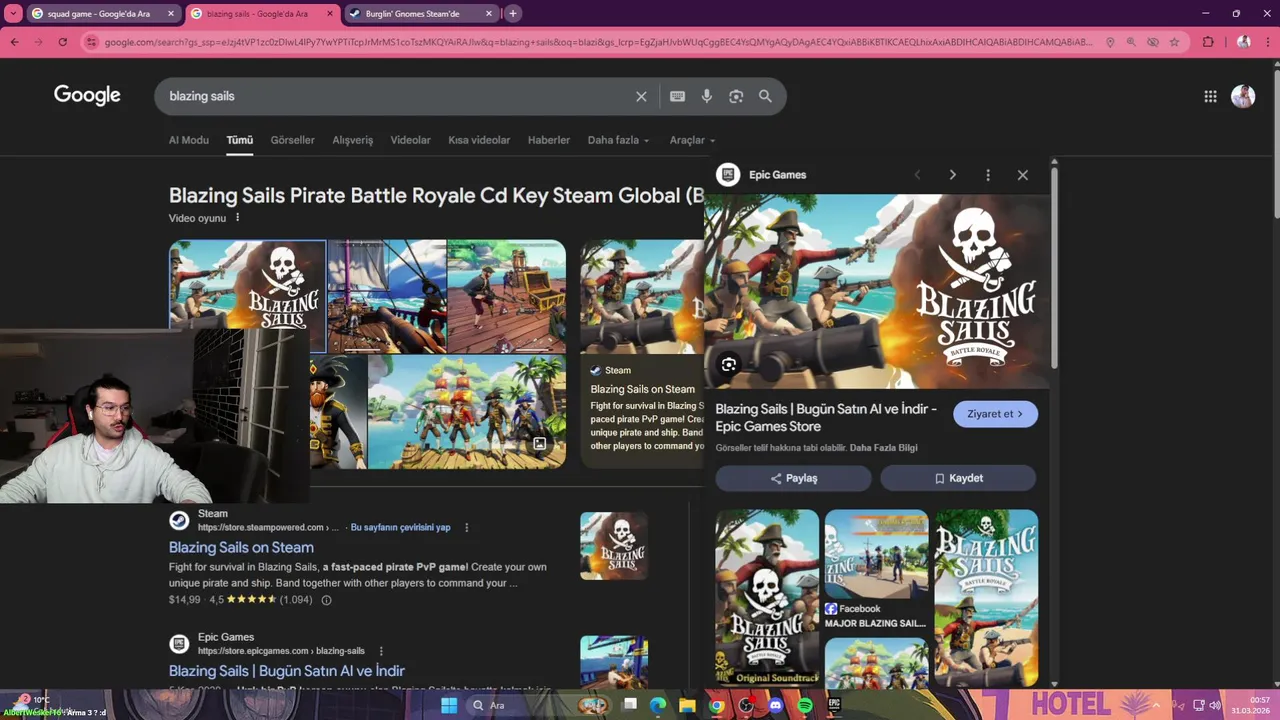This screenshot has height=720, width=1280.
Task: Open the Chrome extensions puzzle icon
Action: point(1208,42)
